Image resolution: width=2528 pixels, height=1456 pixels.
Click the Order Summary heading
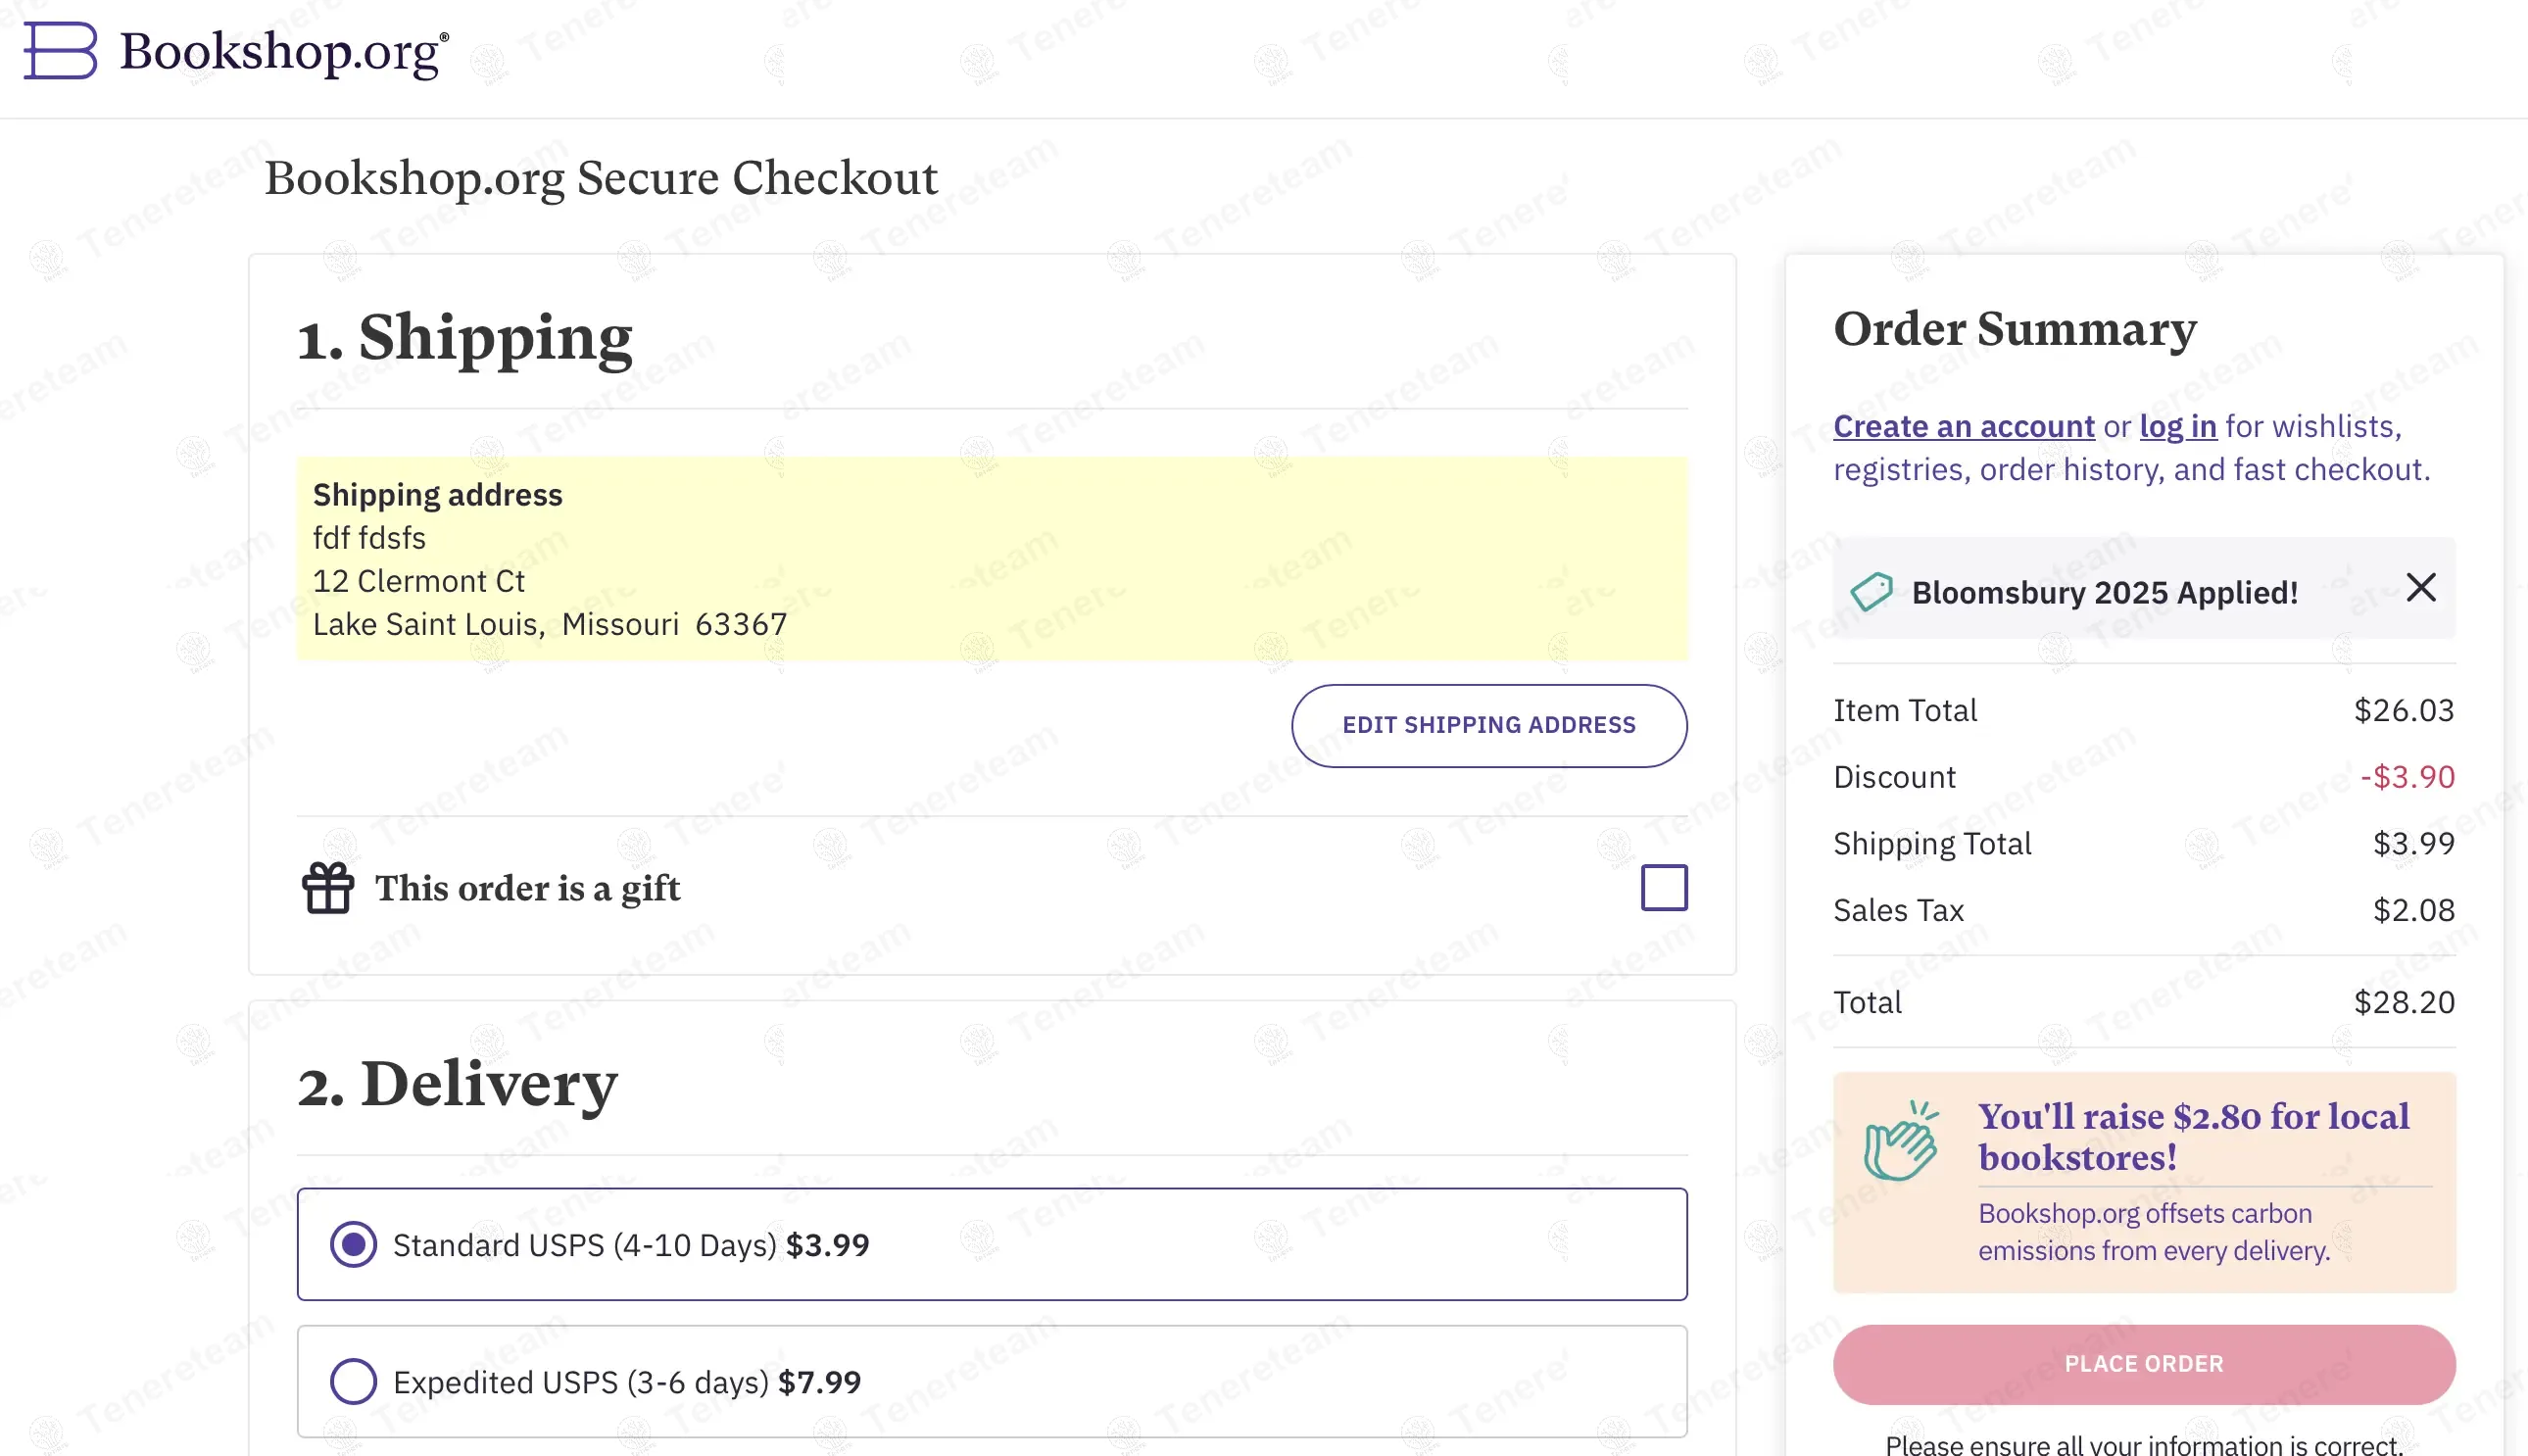coord(2014,329)
